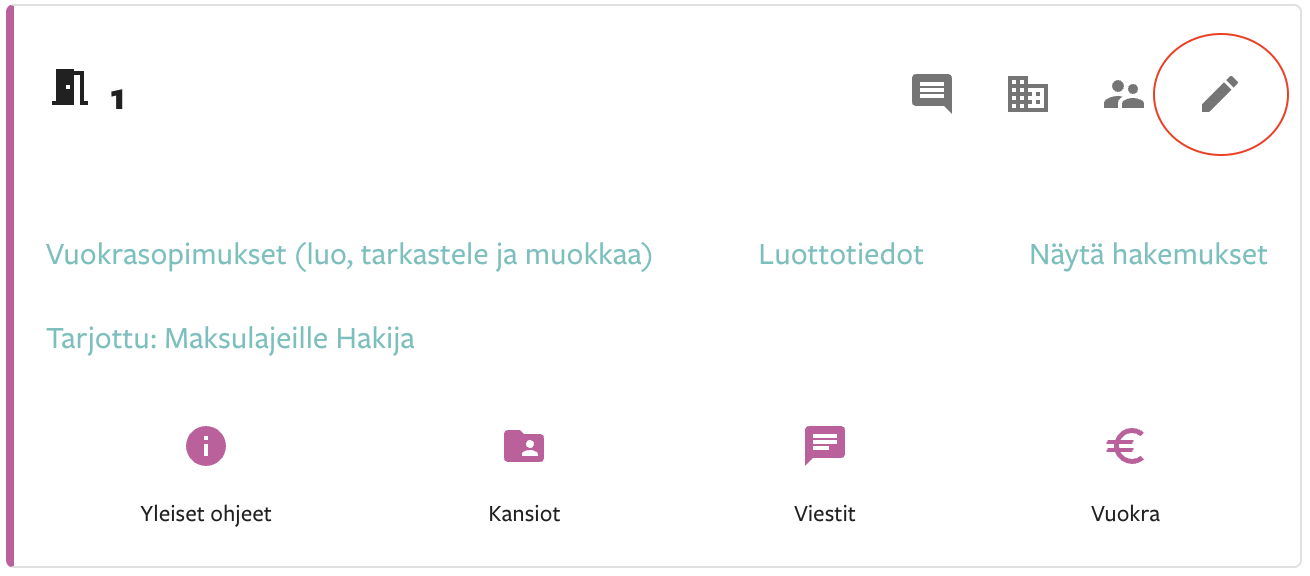Click the Kansiot text label

(x=524, y=515)
